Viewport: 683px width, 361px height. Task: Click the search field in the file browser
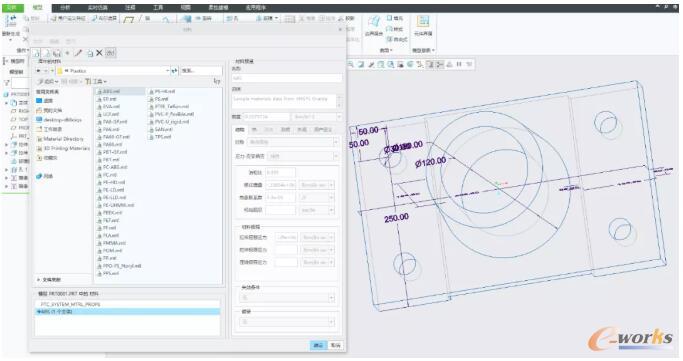[x=201, y=71]
